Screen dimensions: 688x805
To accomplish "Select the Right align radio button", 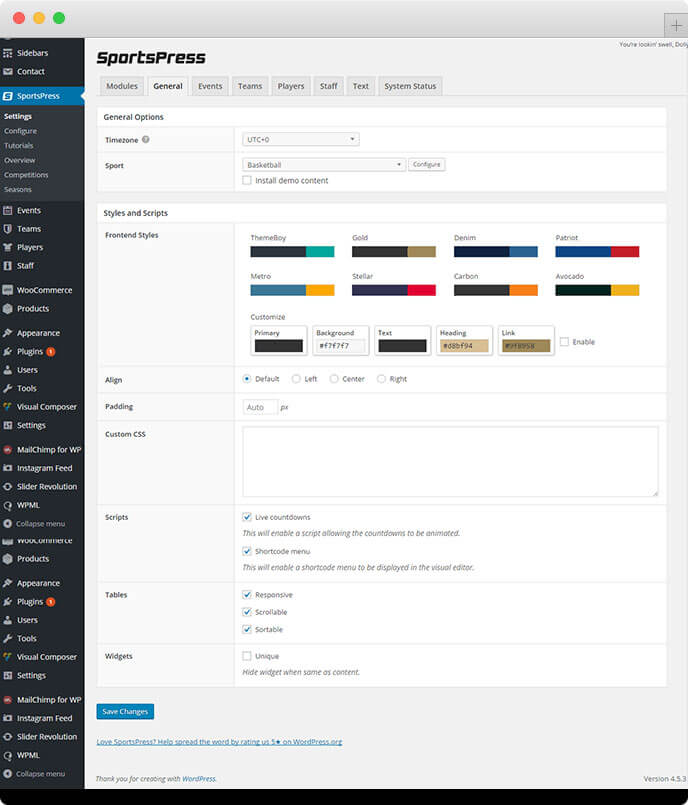I will point(381,379).
